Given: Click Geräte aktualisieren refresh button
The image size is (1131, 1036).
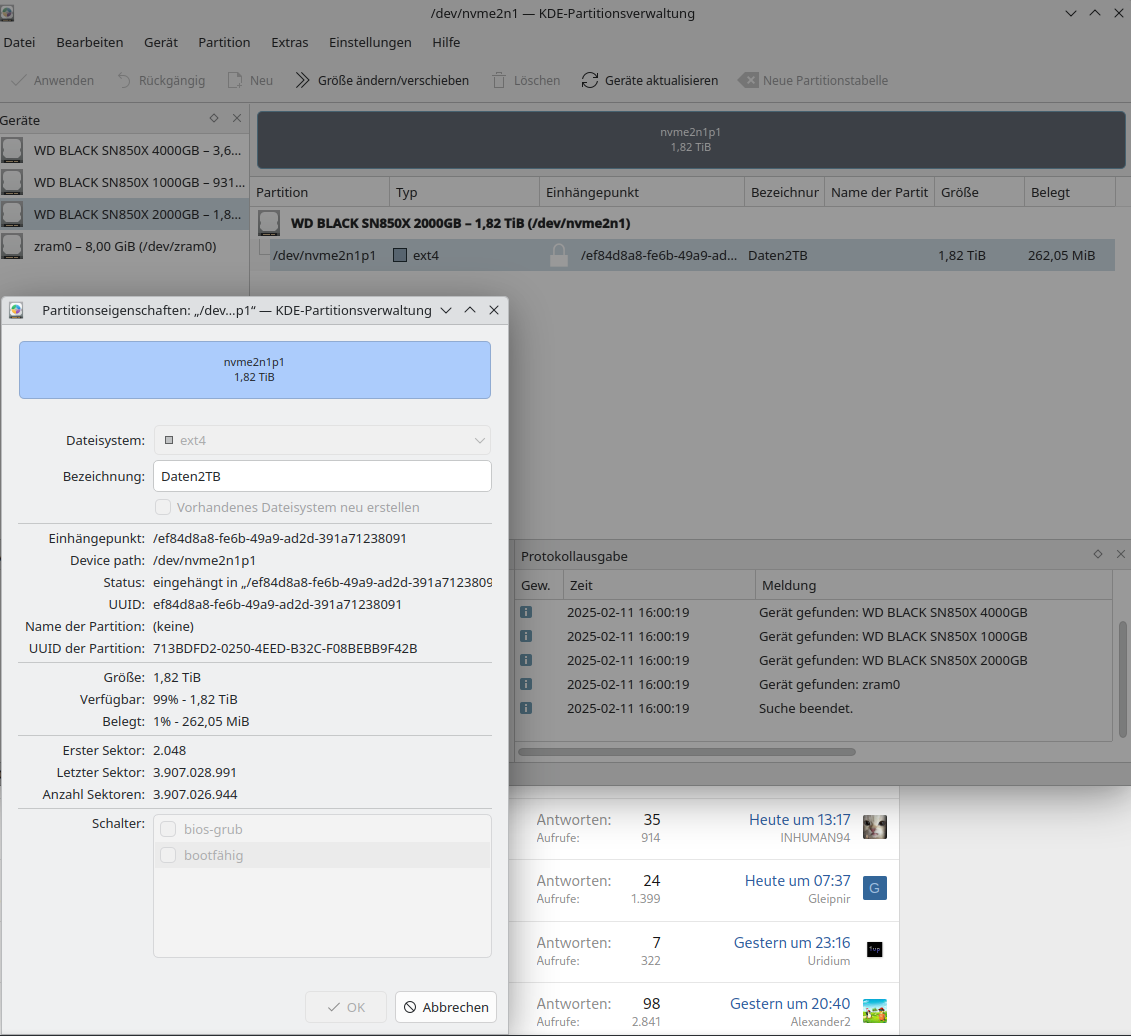Looking at the screenshot, I should coord(649,80).
